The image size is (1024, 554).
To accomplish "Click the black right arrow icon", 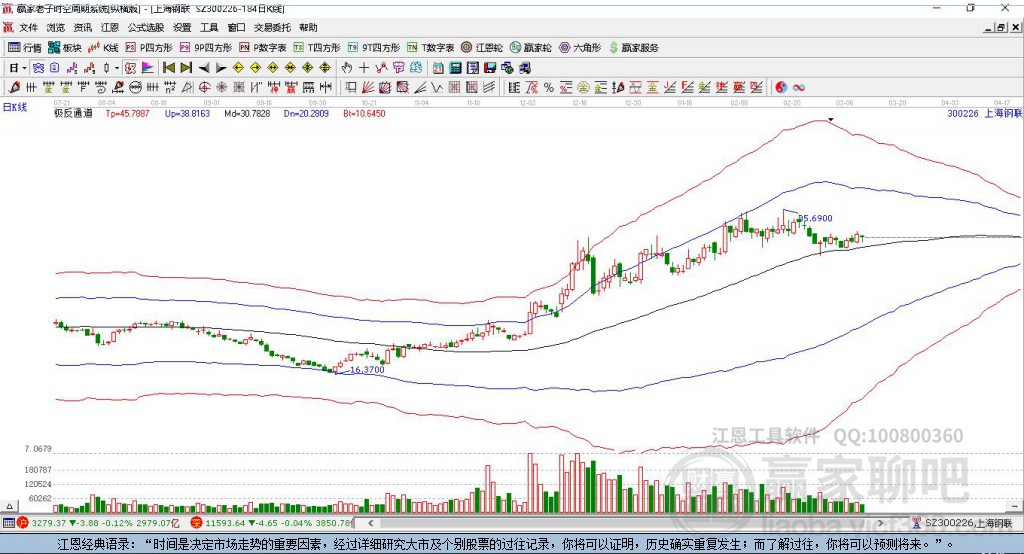I will pyautogui.click(x=221, y=68).
